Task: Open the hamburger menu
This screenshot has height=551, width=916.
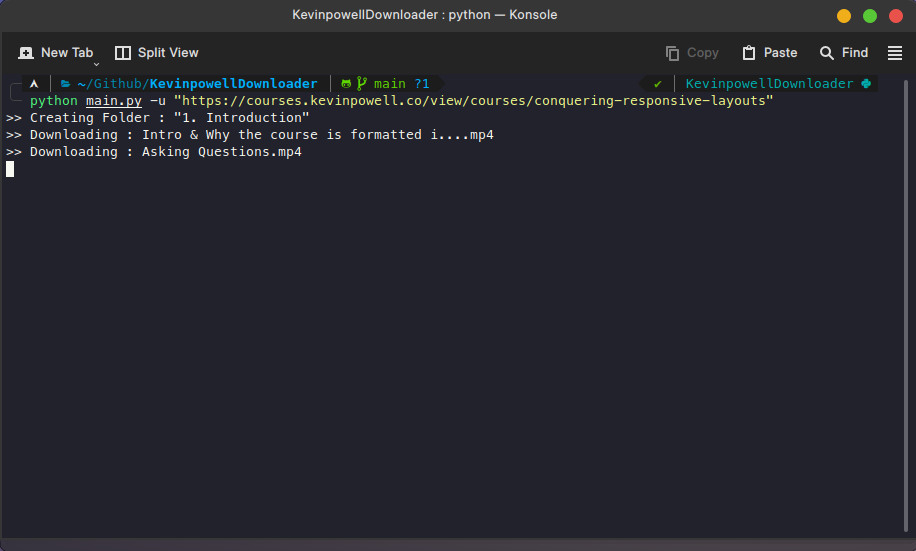Action: click(x=894, y=53)
